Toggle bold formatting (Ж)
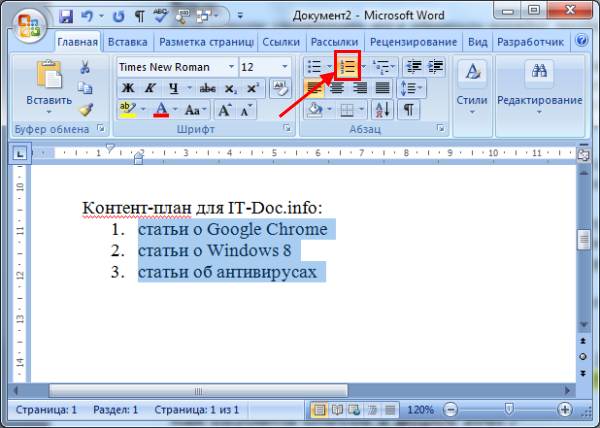 click(127, 88)
